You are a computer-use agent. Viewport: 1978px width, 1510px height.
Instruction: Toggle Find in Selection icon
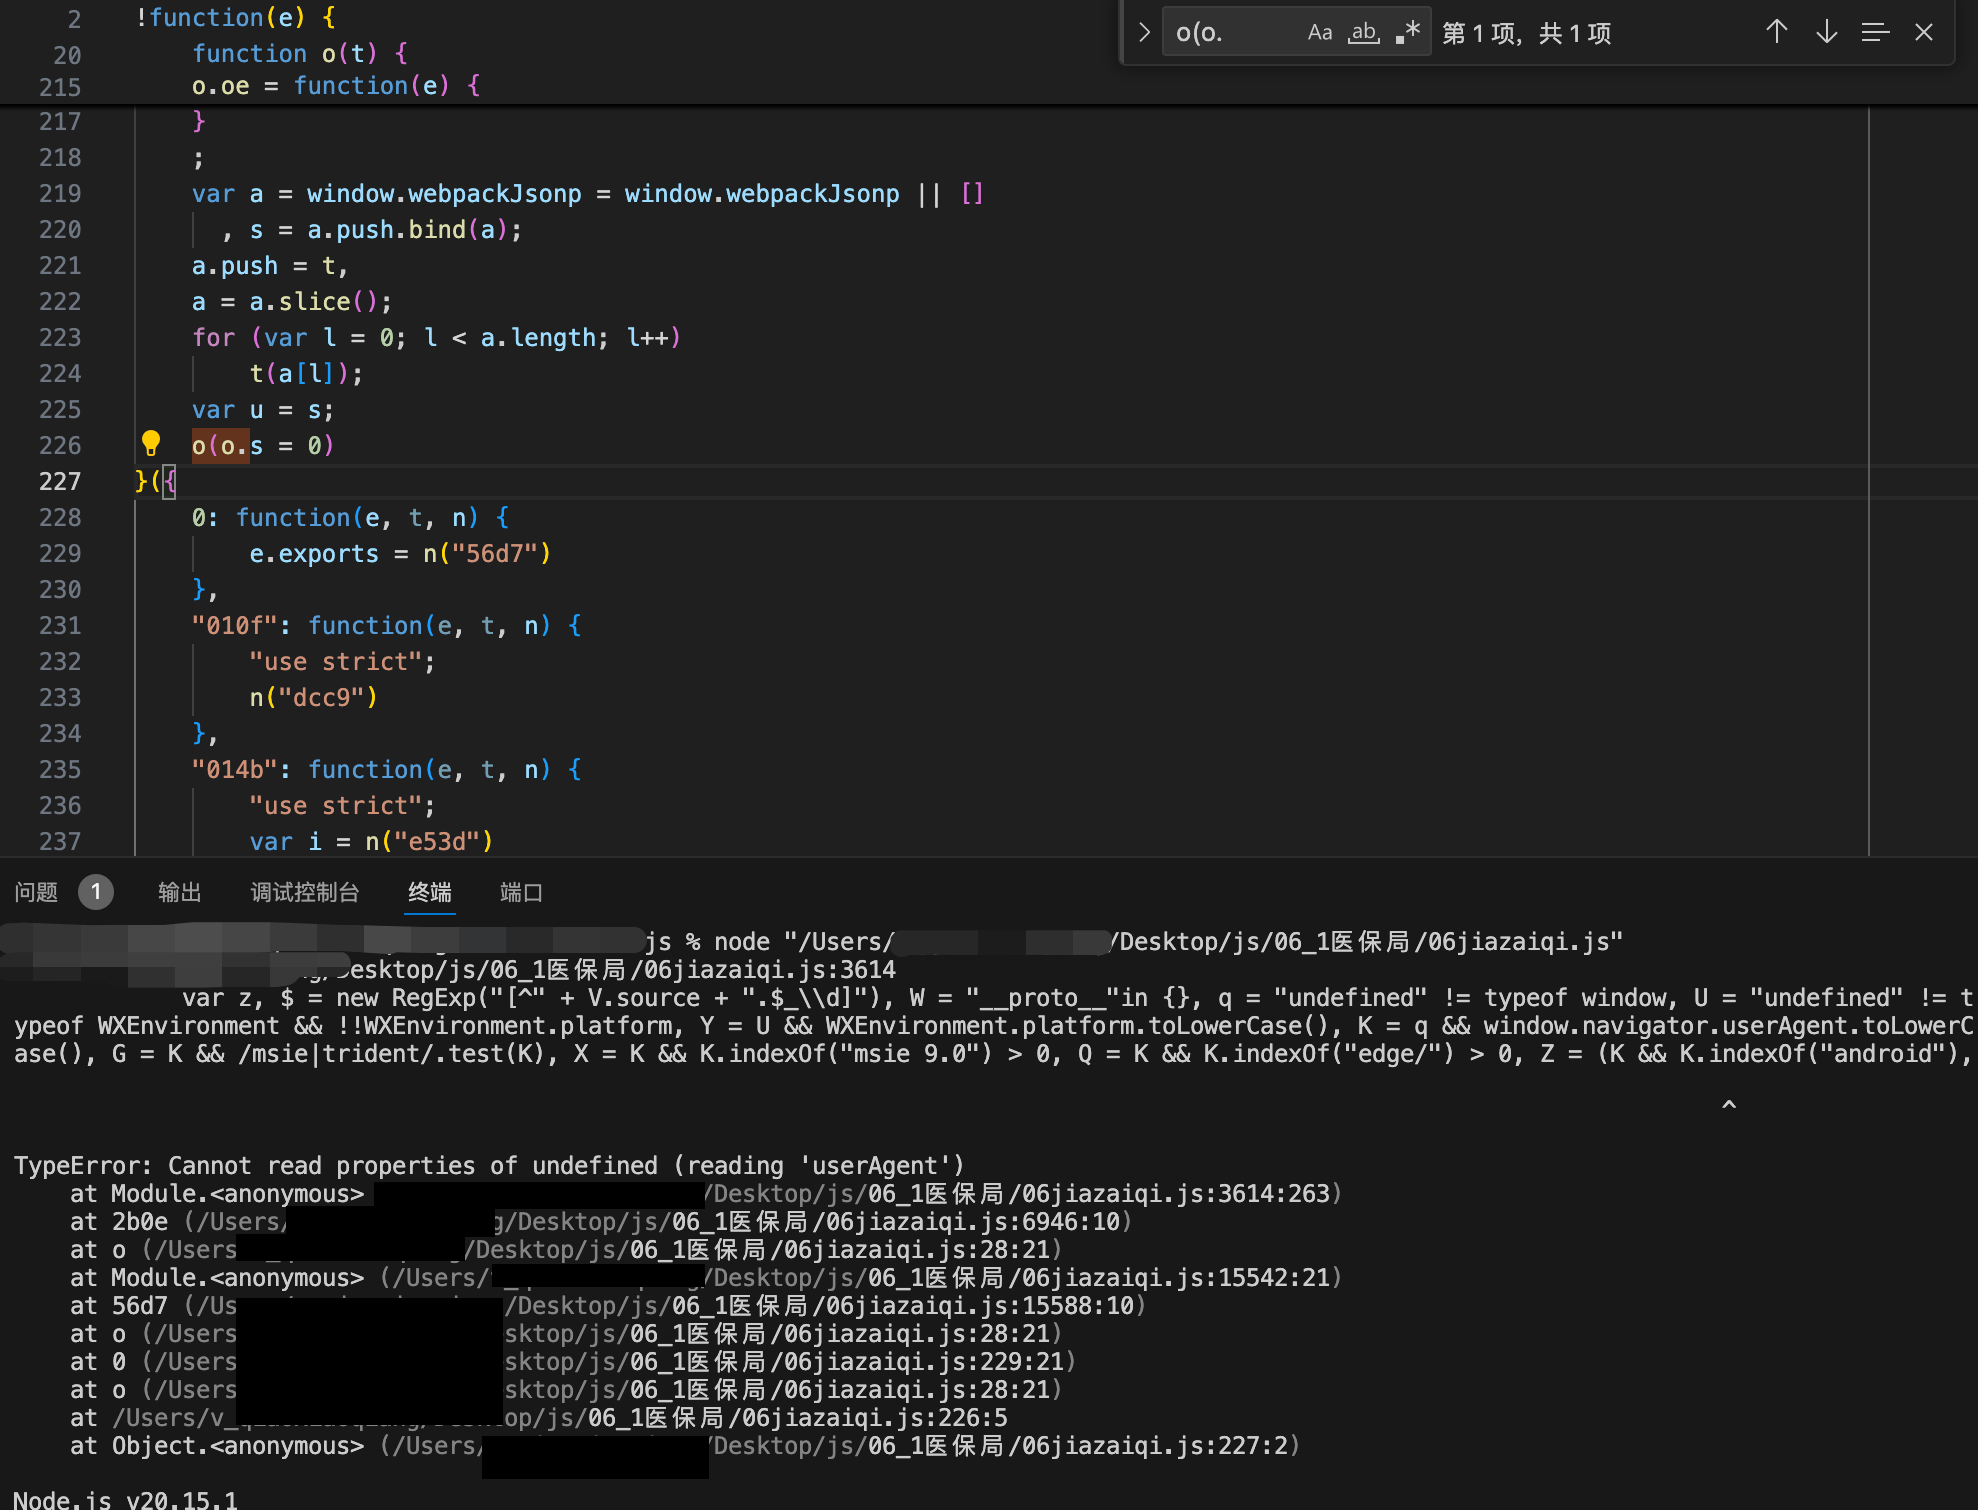[1875, 33]
